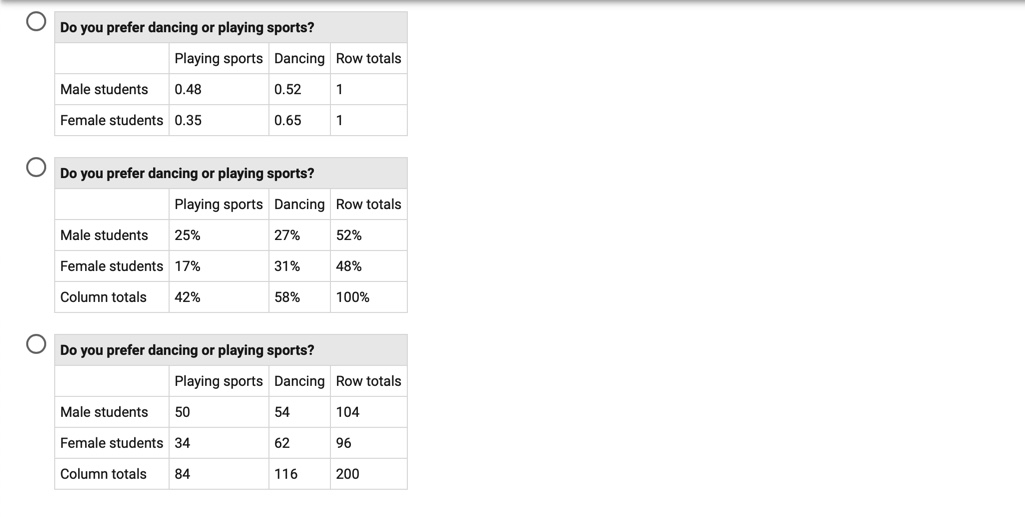Click the 100% grand total cell
Image resolution: width=1025 pixels, height=517 pixels.
(353, 297)
